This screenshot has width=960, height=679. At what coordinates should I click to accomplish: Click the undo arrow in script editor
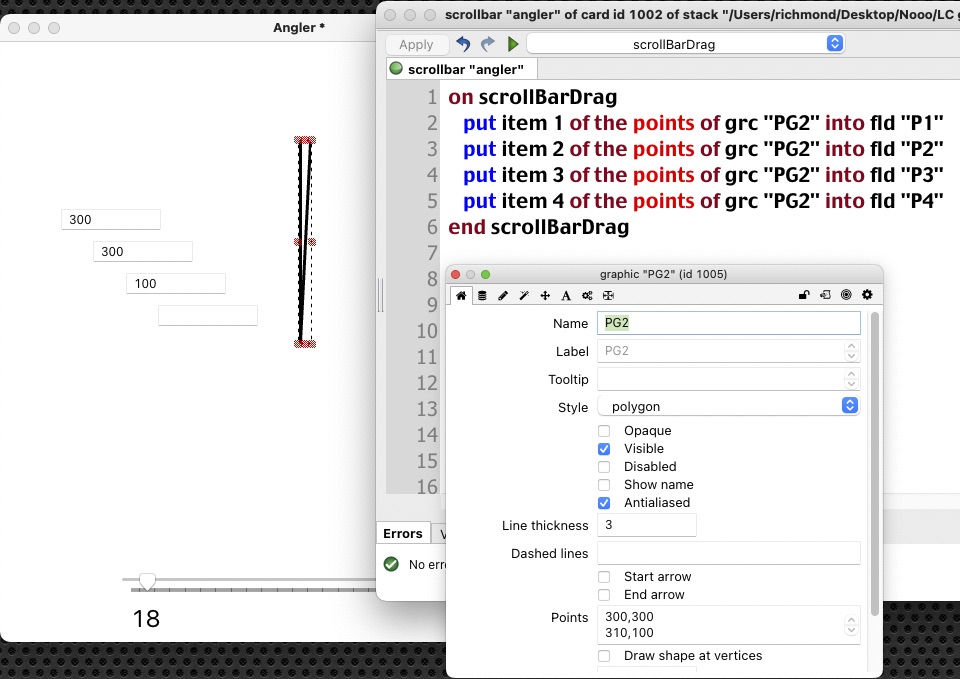pyautogui.click(x=463, y=44)
